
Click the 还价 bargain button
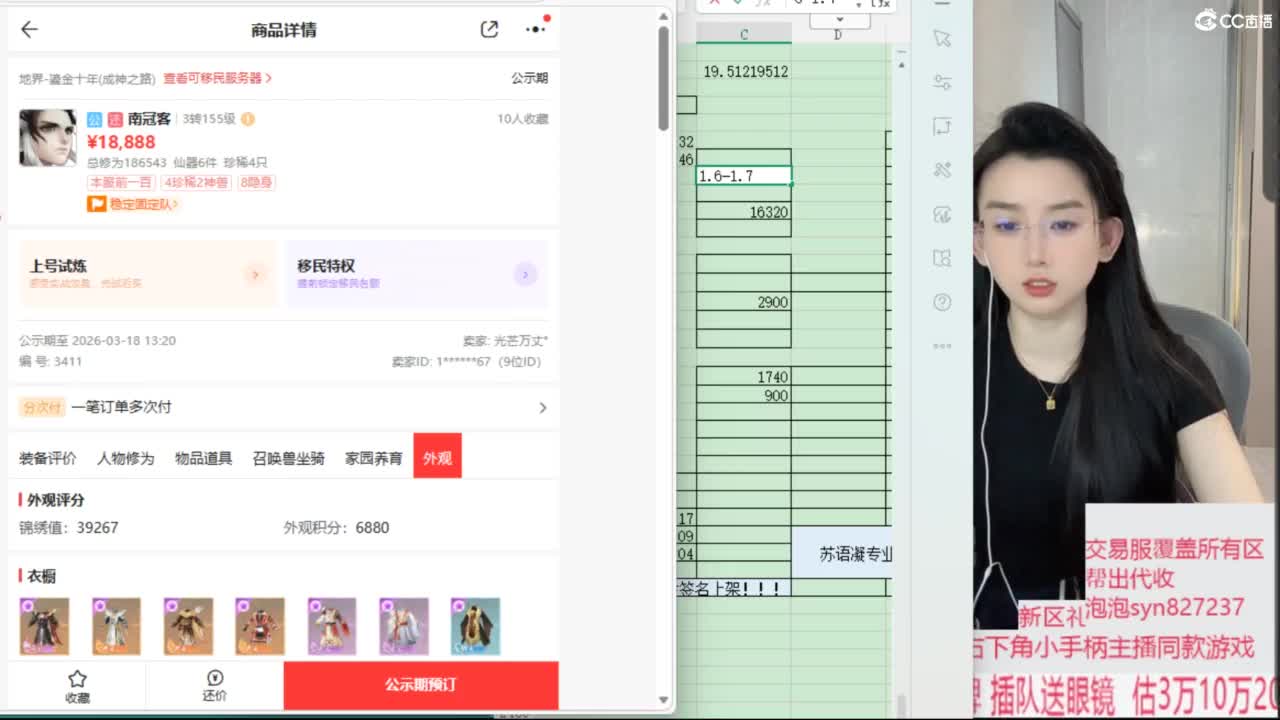coord(215,686)
